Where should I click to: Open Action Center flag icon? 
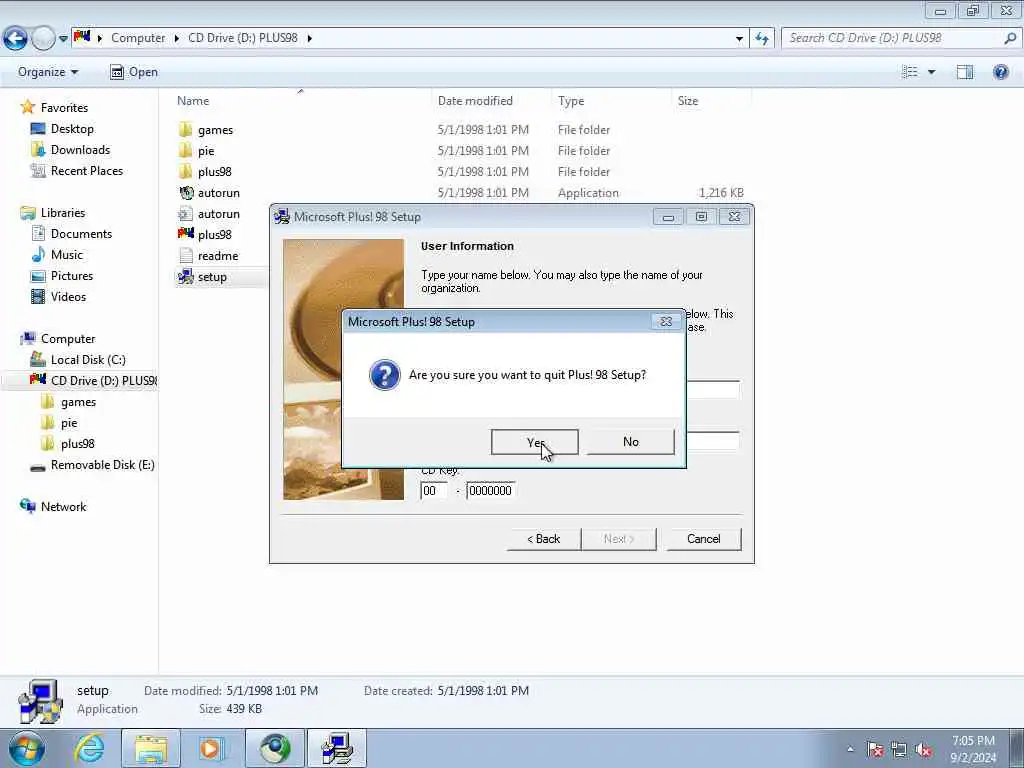(x=875, y=750)
